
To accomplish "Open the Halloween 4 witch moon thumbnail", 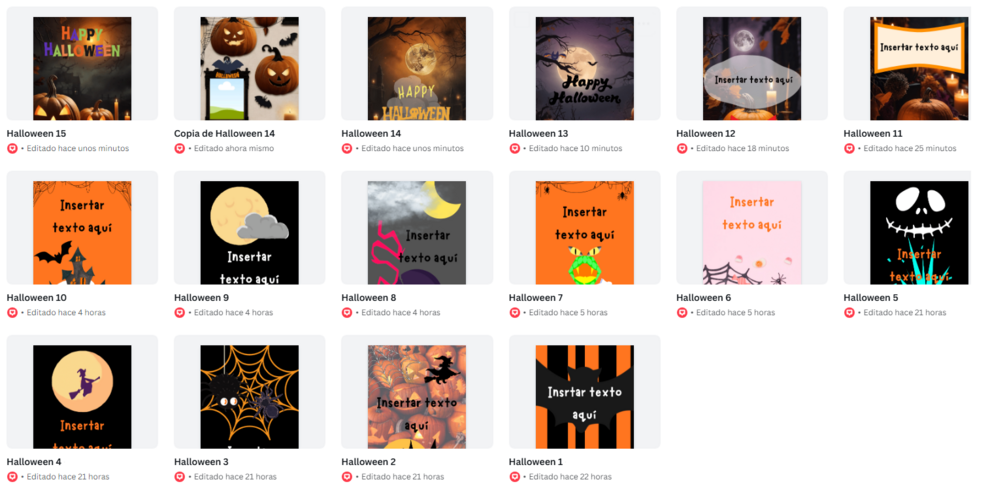I will point(82,397).
